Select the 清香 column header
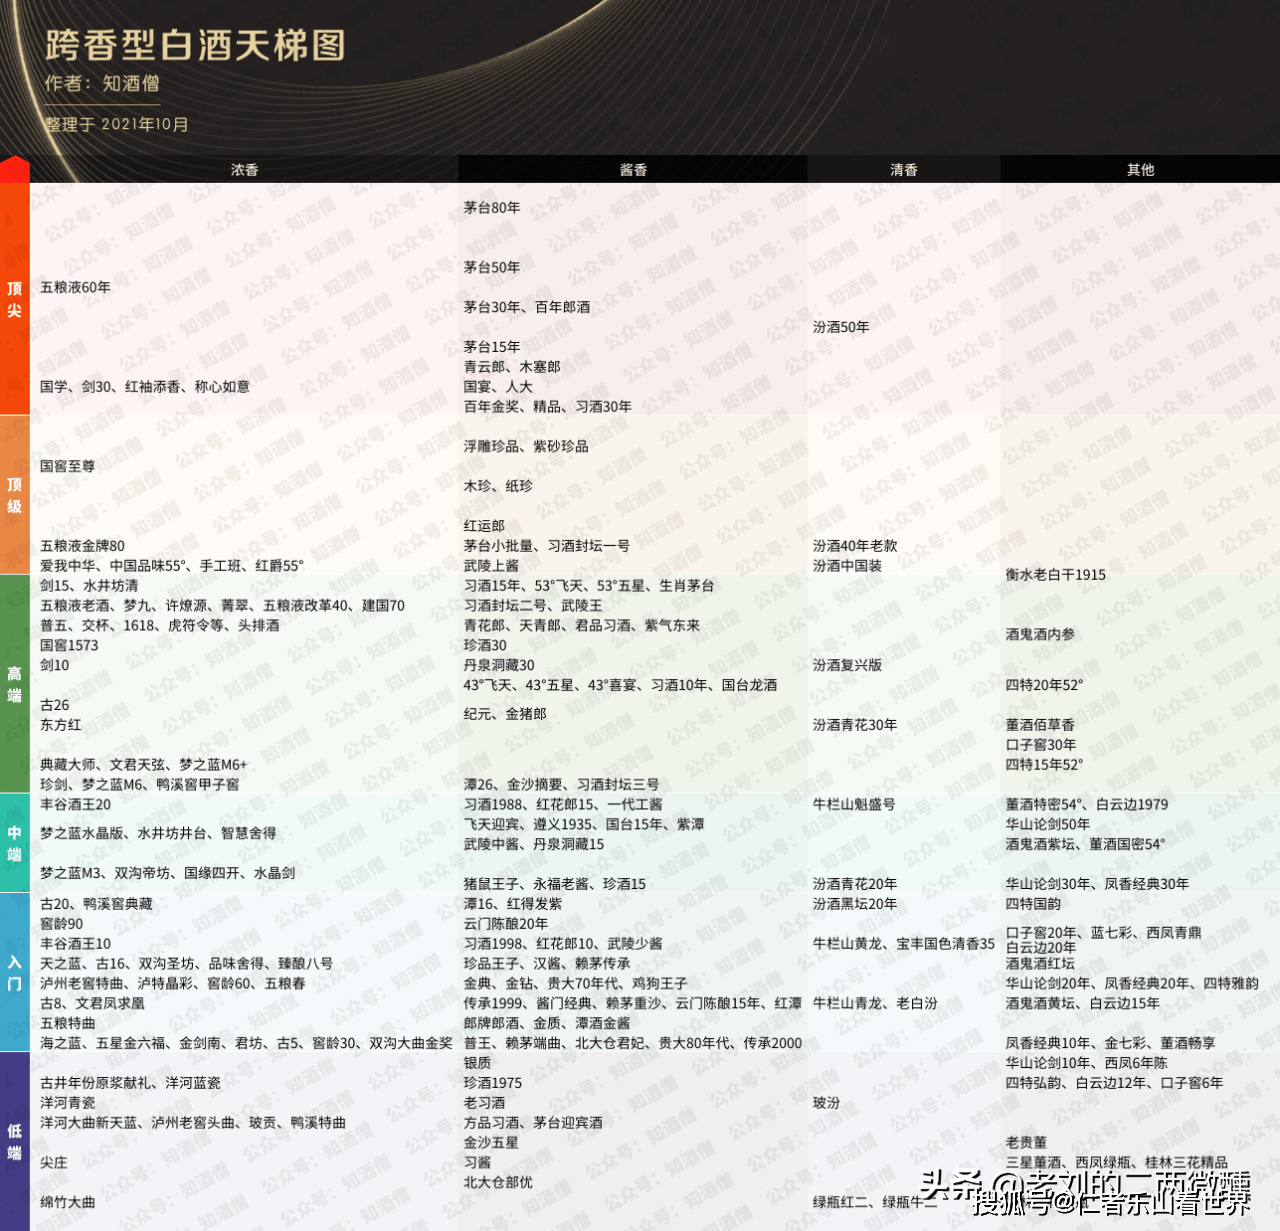The image size is (1280, 1231). (904, 170)
